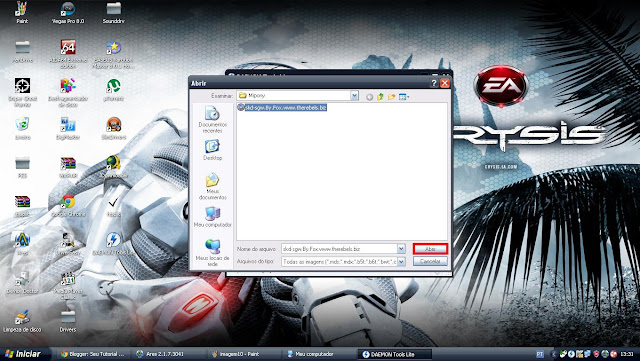Open Documentos recentes in the places bar
640x361 pixels.
(212, 119)
